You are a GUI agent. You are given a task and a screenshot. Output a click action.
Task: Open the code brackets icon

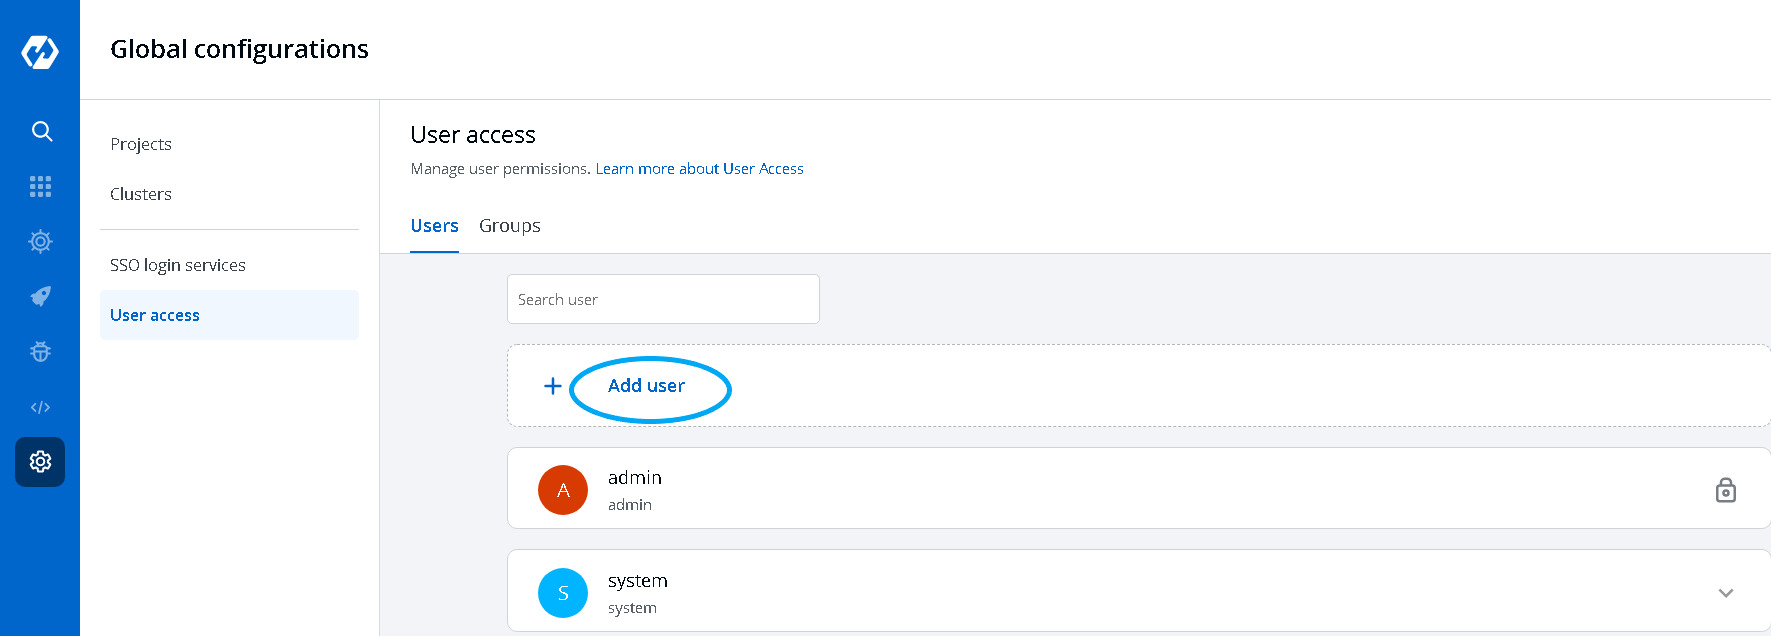coord(41,407)
